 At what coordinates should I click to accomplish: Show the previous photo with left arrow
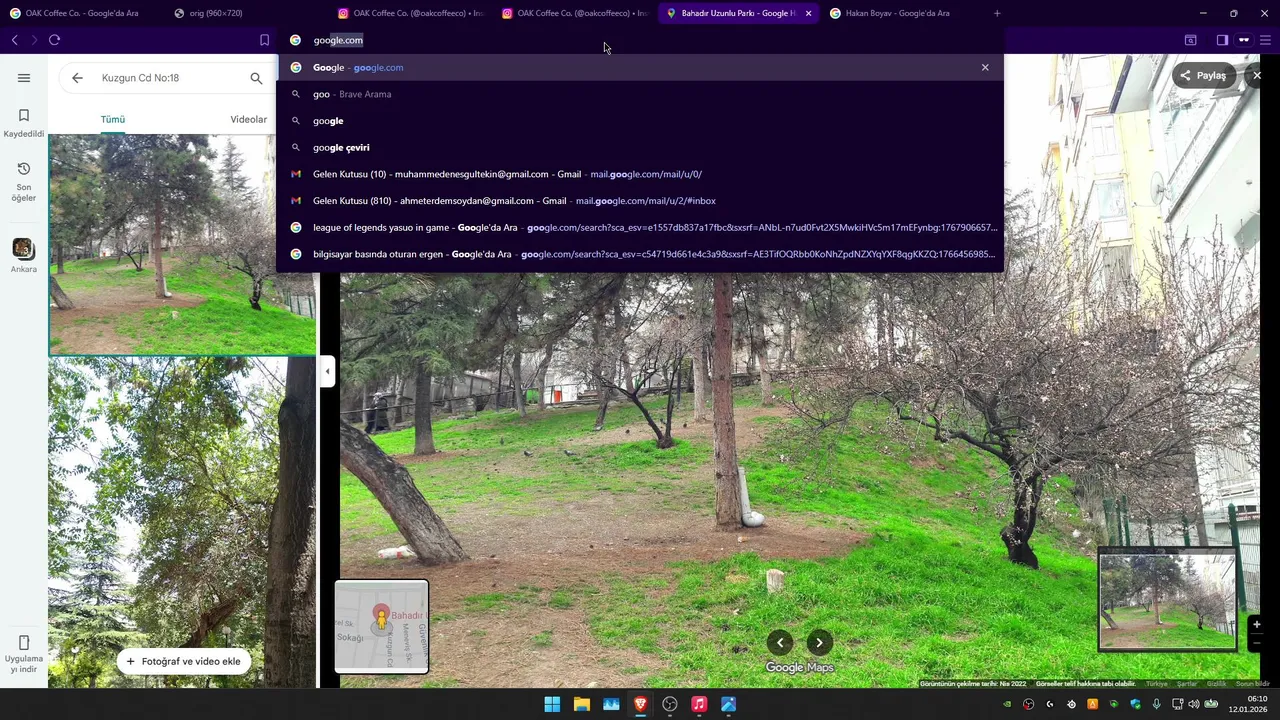pyautogui.click(x=780, y=643)
